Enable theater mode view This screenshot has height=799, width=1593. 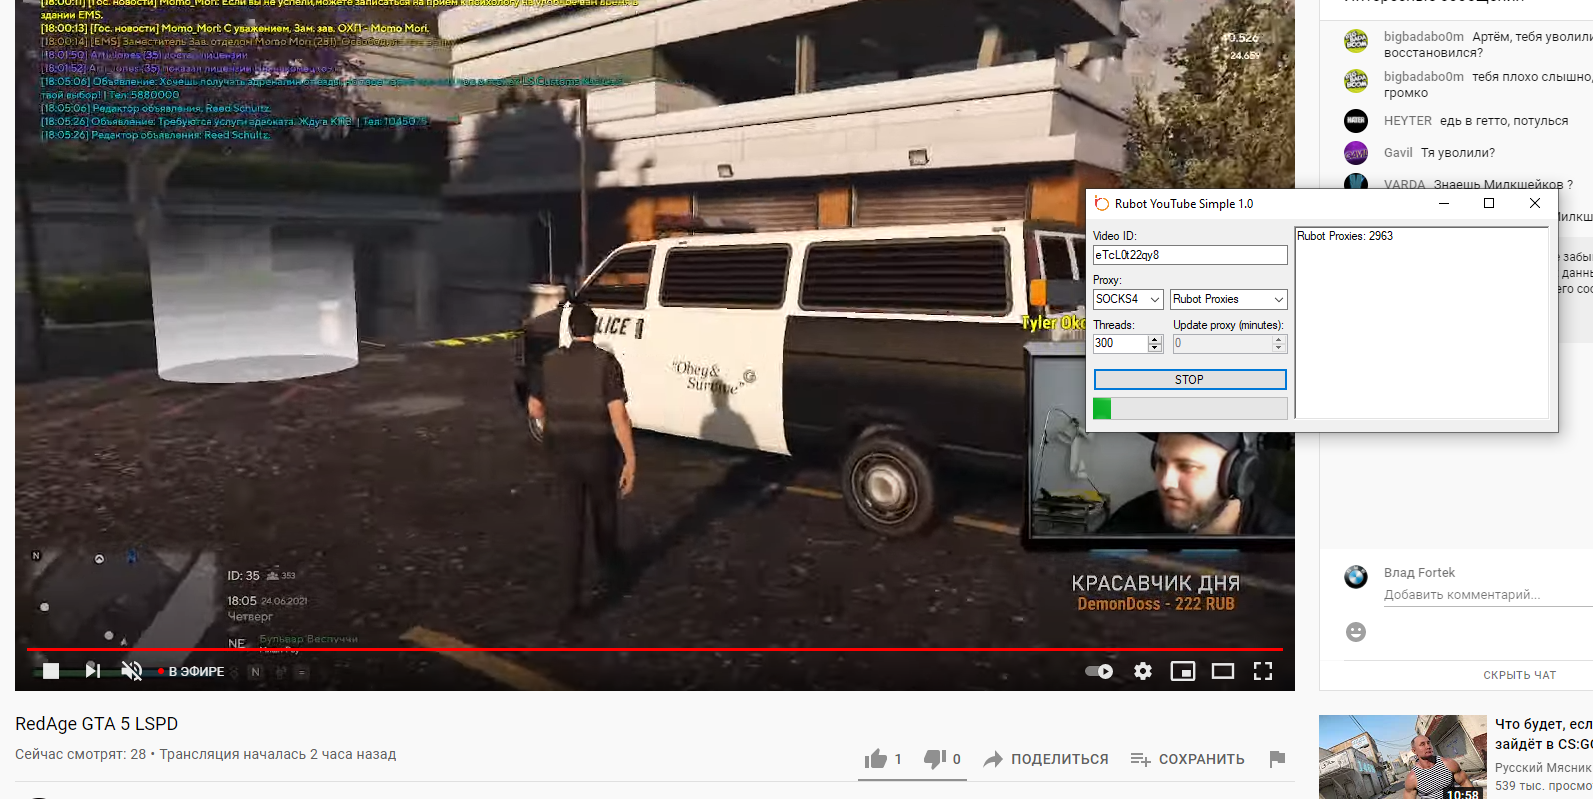[x=1223, y=671]
